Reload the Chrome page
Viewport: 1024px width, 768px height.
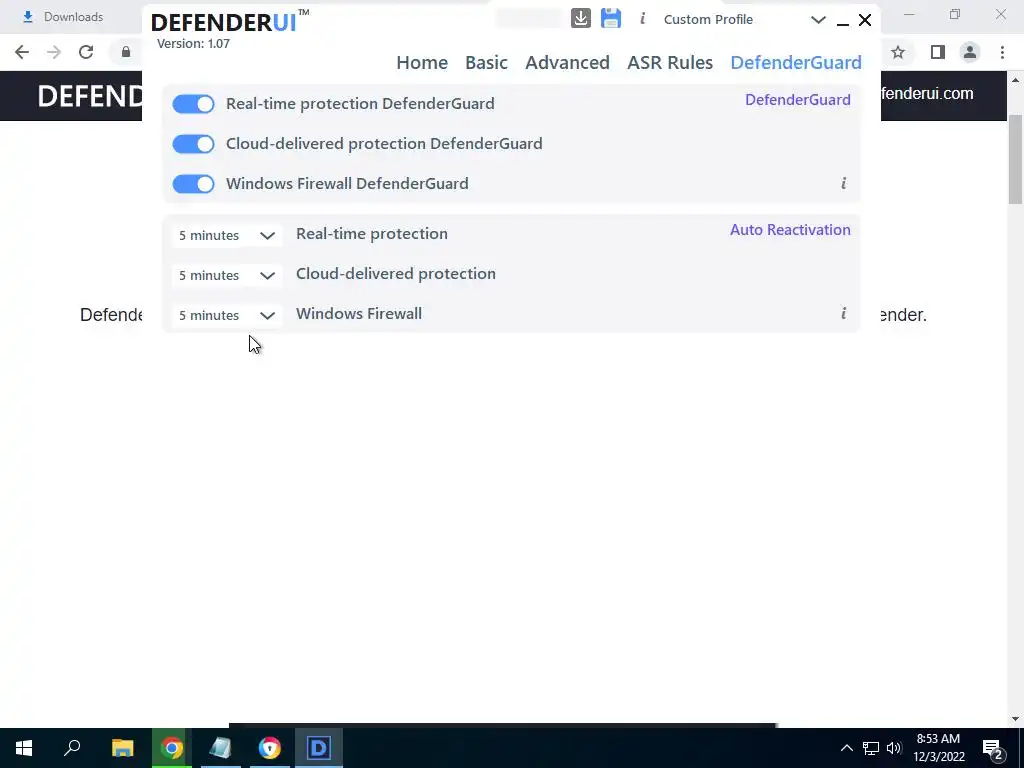pyautogui.click(x=86, y=52)
